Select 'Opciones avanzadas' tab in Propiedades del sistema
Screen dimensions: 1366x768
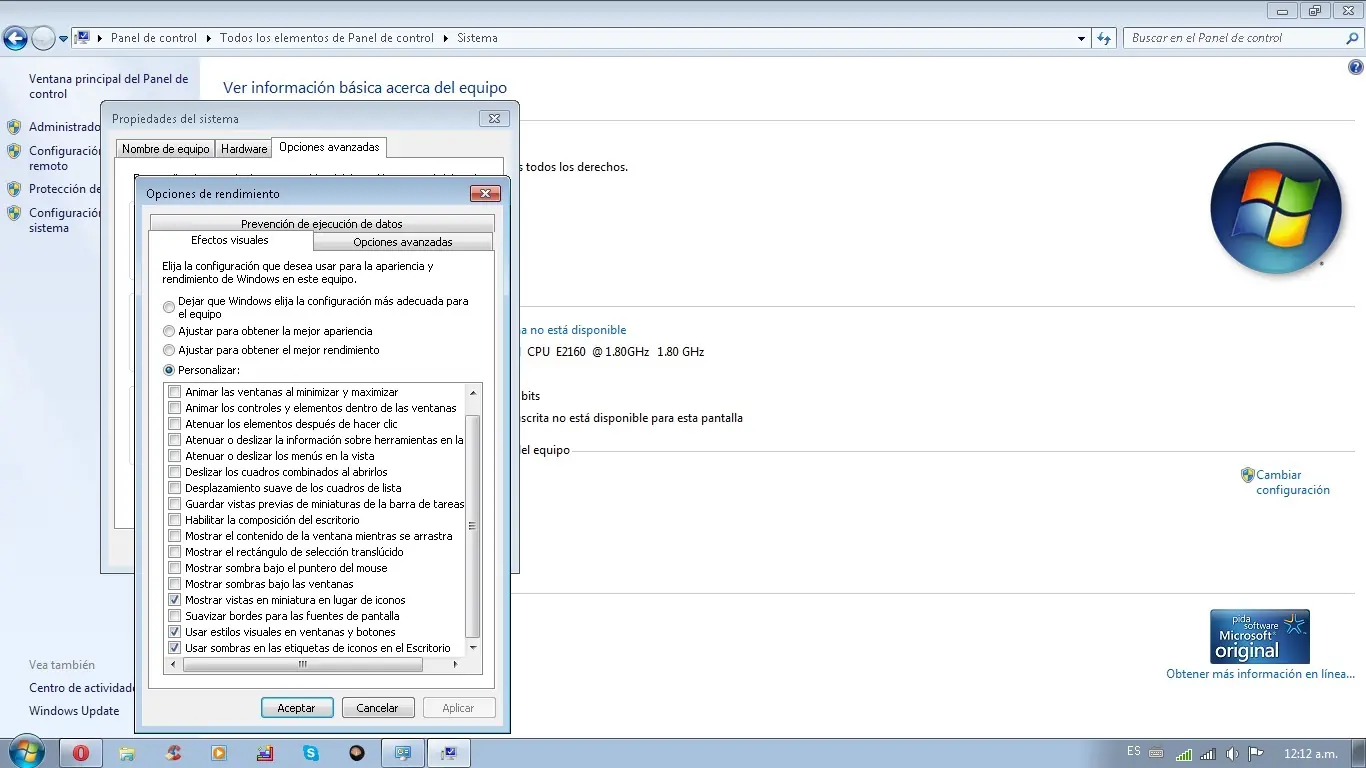click(x=329, y=147)
